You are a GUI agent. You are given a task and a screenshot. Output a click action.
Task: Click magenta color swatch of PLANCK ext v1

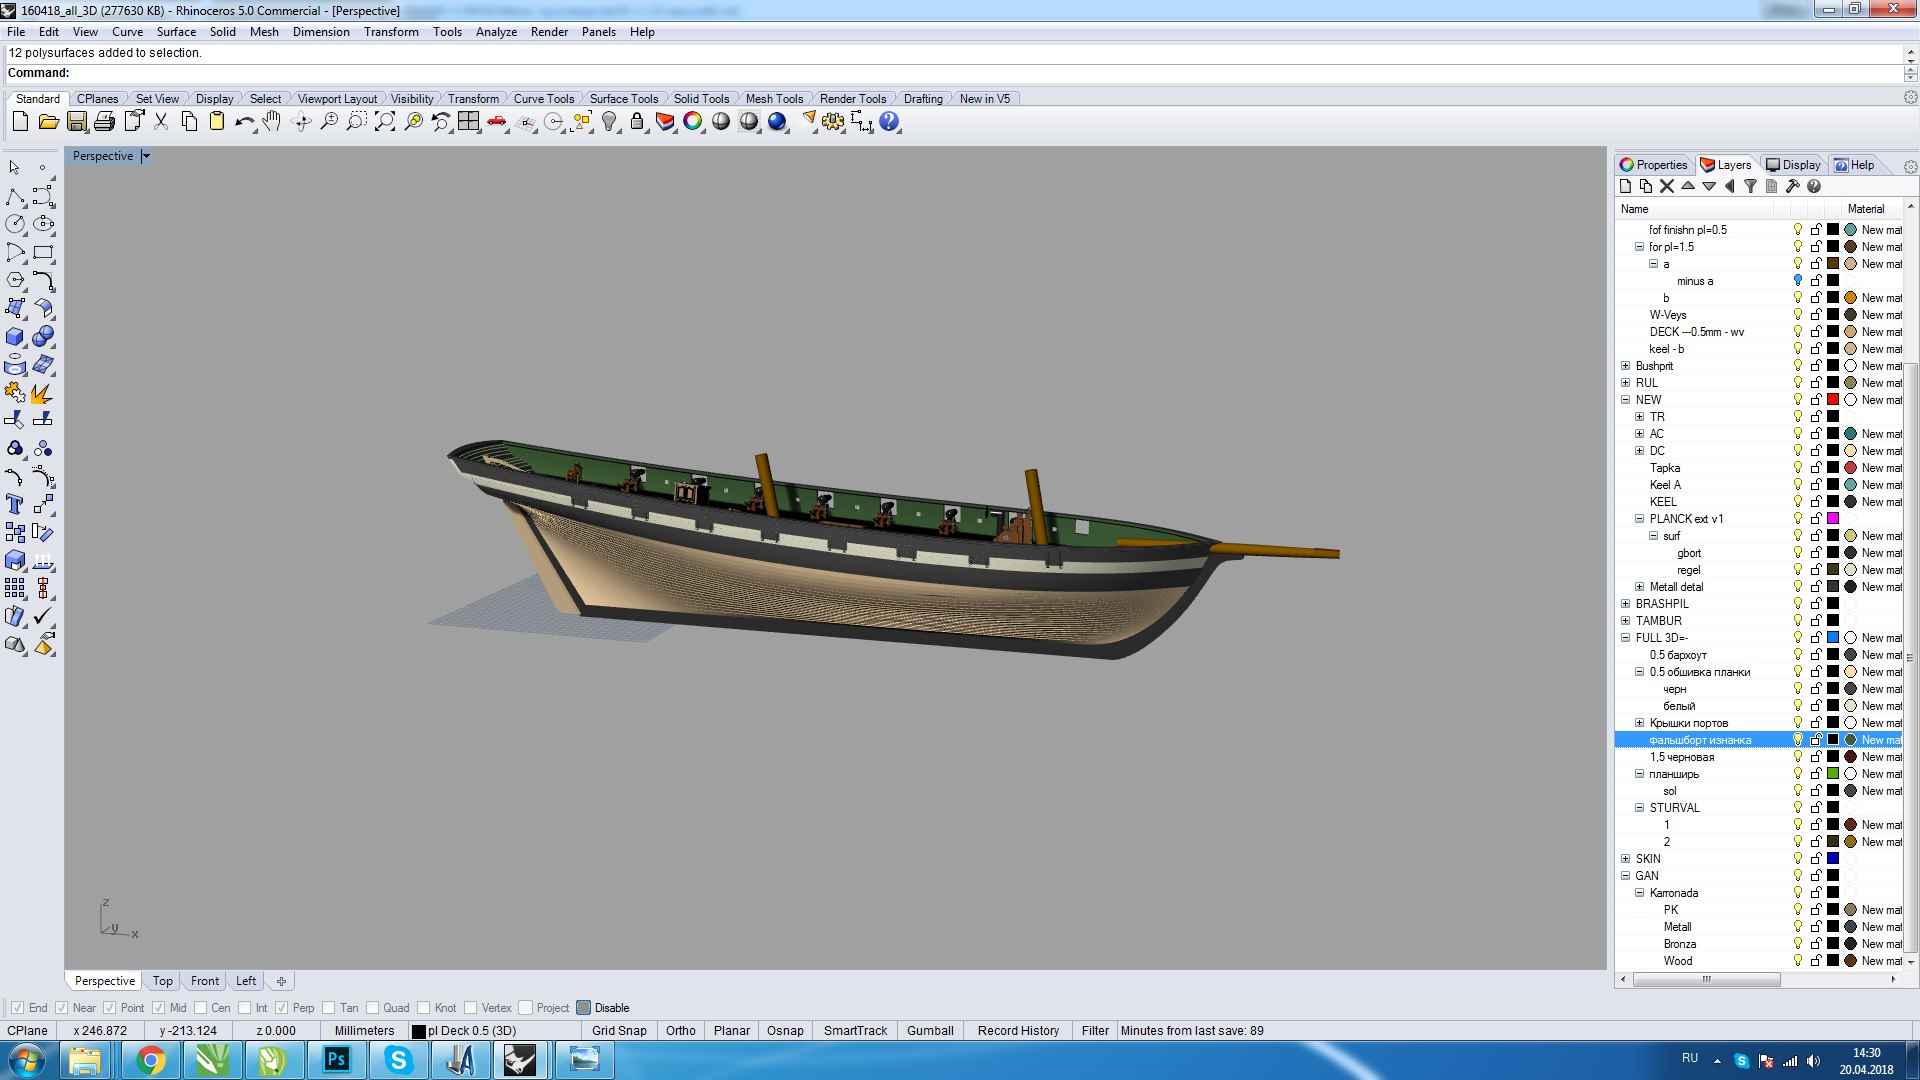point(1833,519)
